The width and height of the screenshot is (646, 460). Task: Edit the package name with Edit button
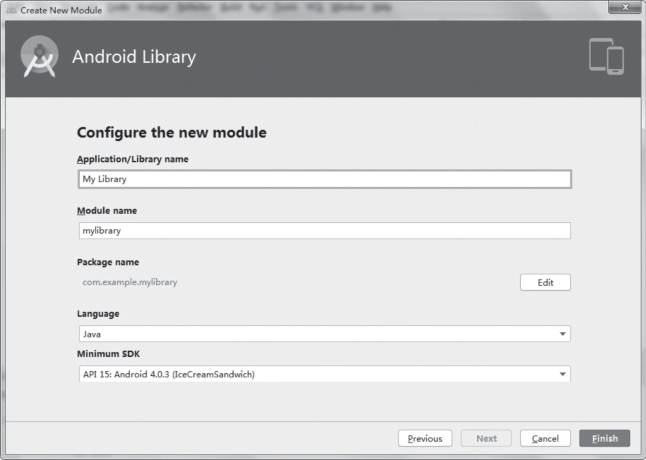tap(545, 283)
